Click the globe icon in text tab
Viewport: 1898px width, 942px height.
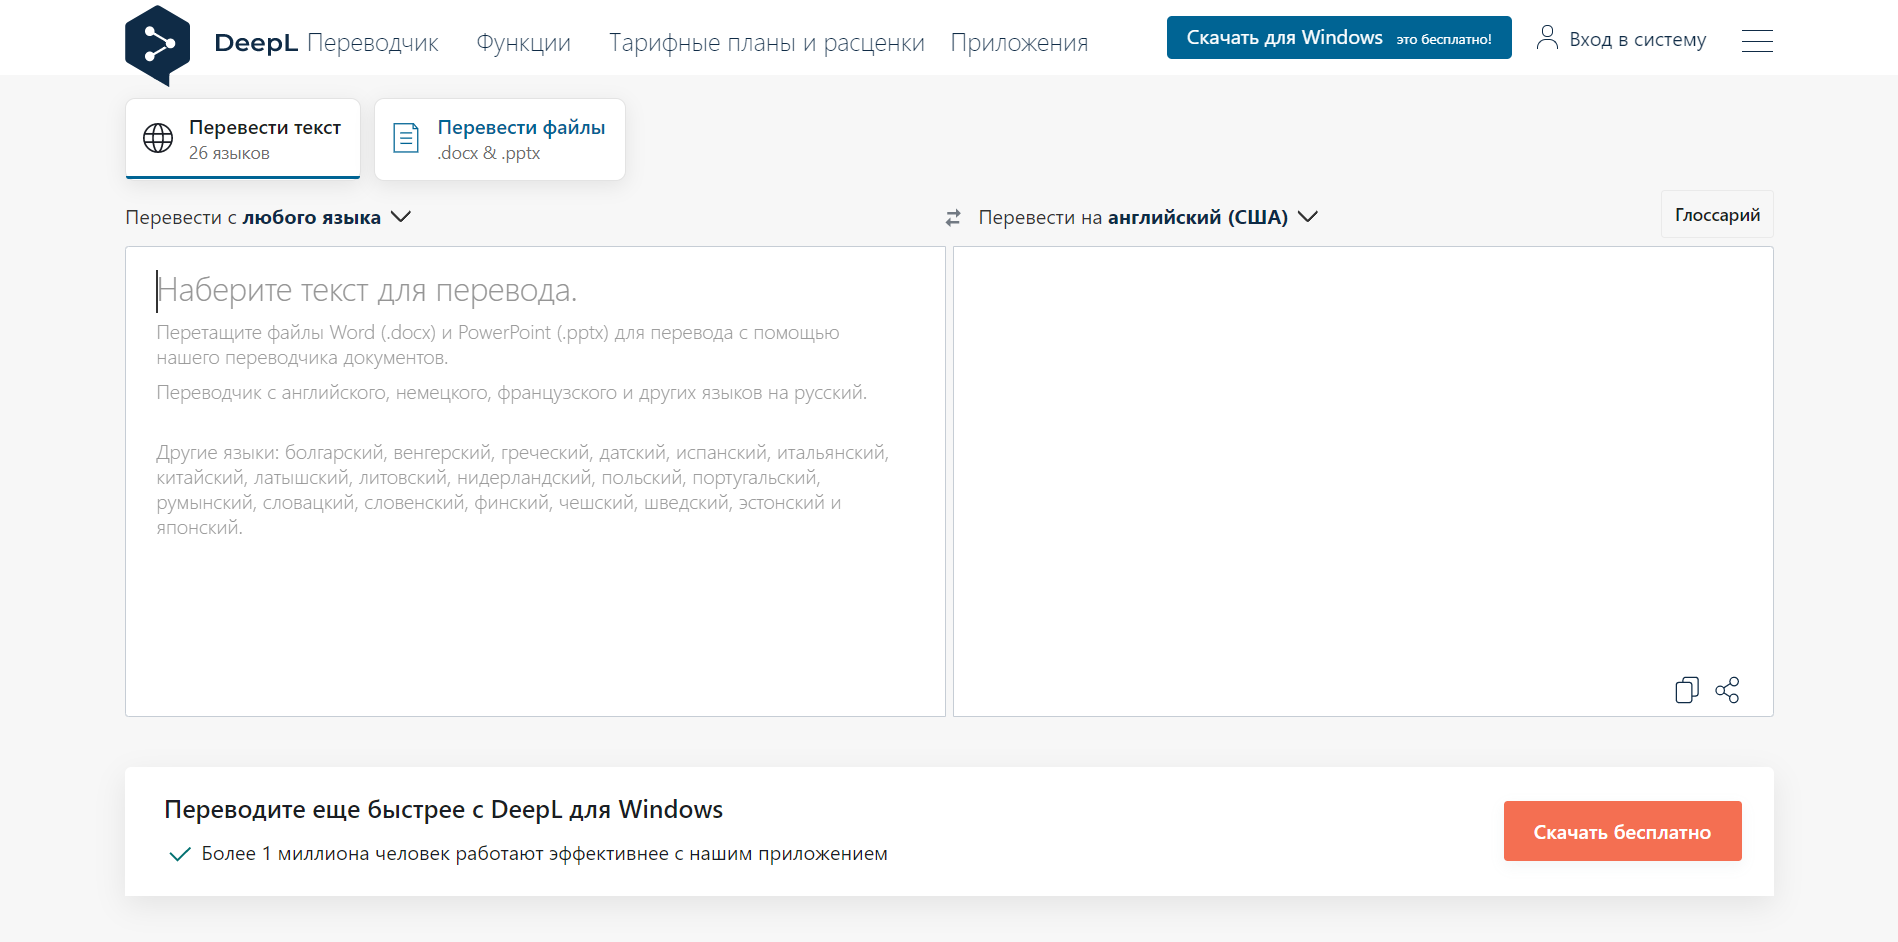158,139
